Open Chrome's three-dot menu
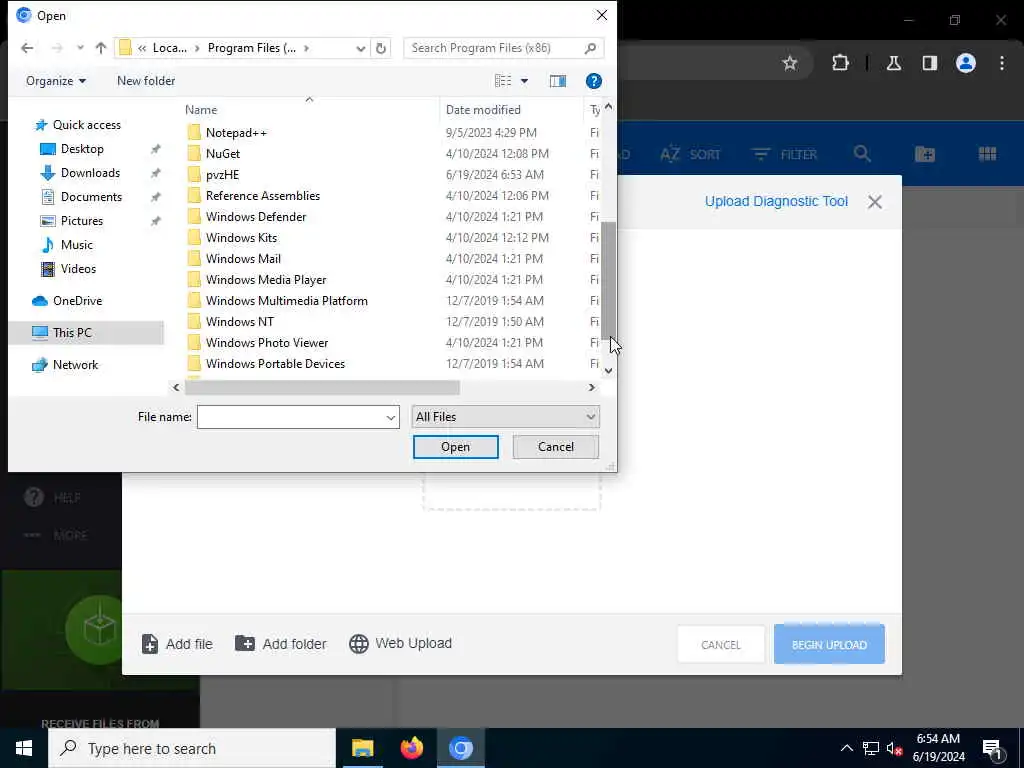Image resolution: width=1024 pixels, height=768 pixels. 1002,63
